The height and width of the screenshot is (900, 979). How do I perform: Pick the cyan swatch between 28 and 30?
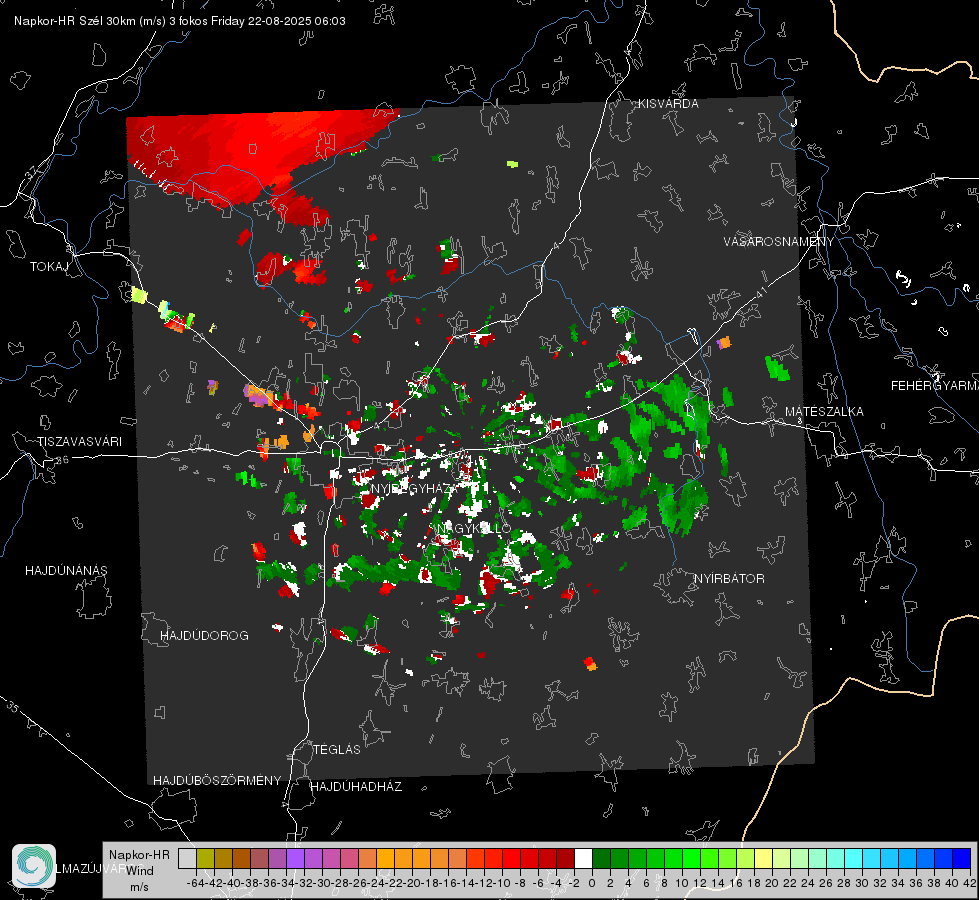pyautogui.click(x=853, y=859)
